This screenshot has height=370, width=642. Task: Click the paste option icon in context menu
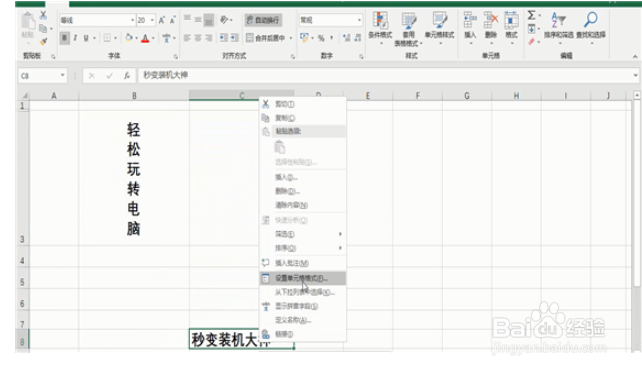pos(280,147)
